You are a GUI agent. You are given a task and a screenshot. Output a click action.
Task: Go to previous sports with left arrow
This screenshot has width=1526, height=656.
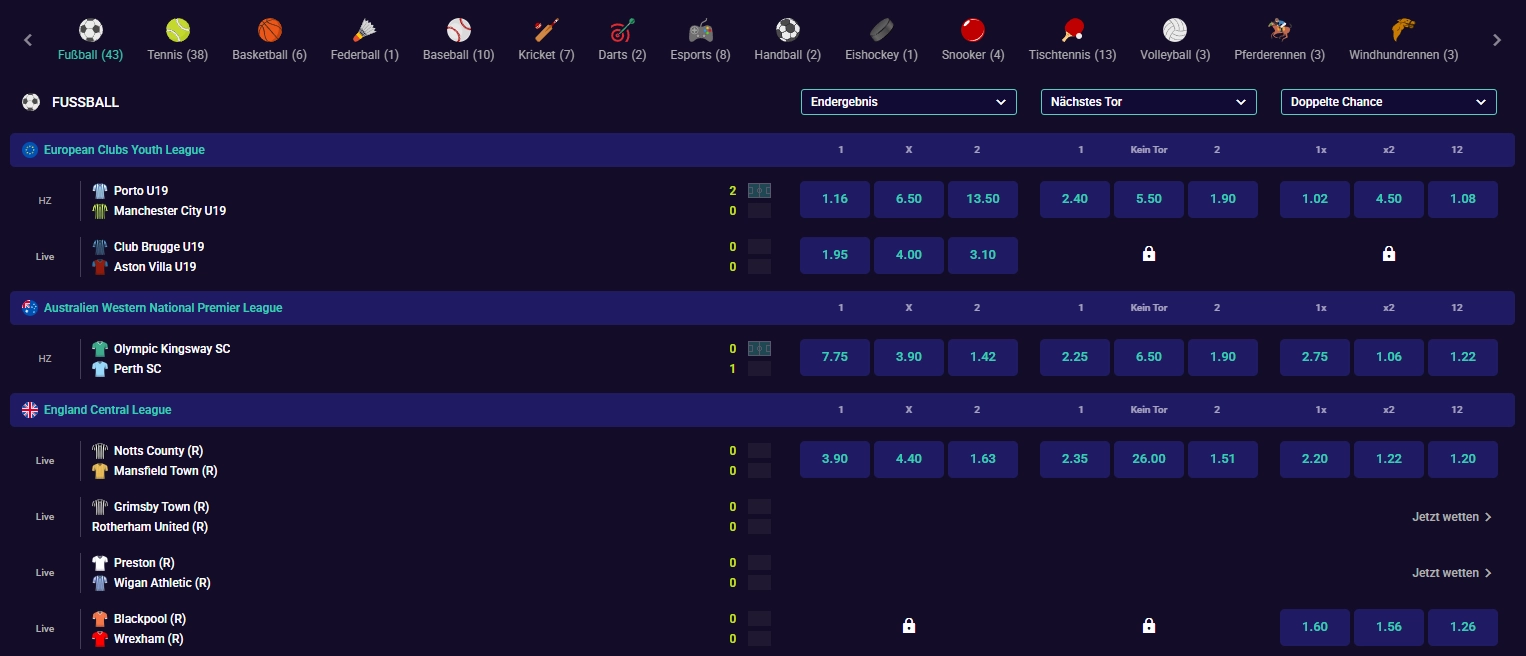[28, 40]
